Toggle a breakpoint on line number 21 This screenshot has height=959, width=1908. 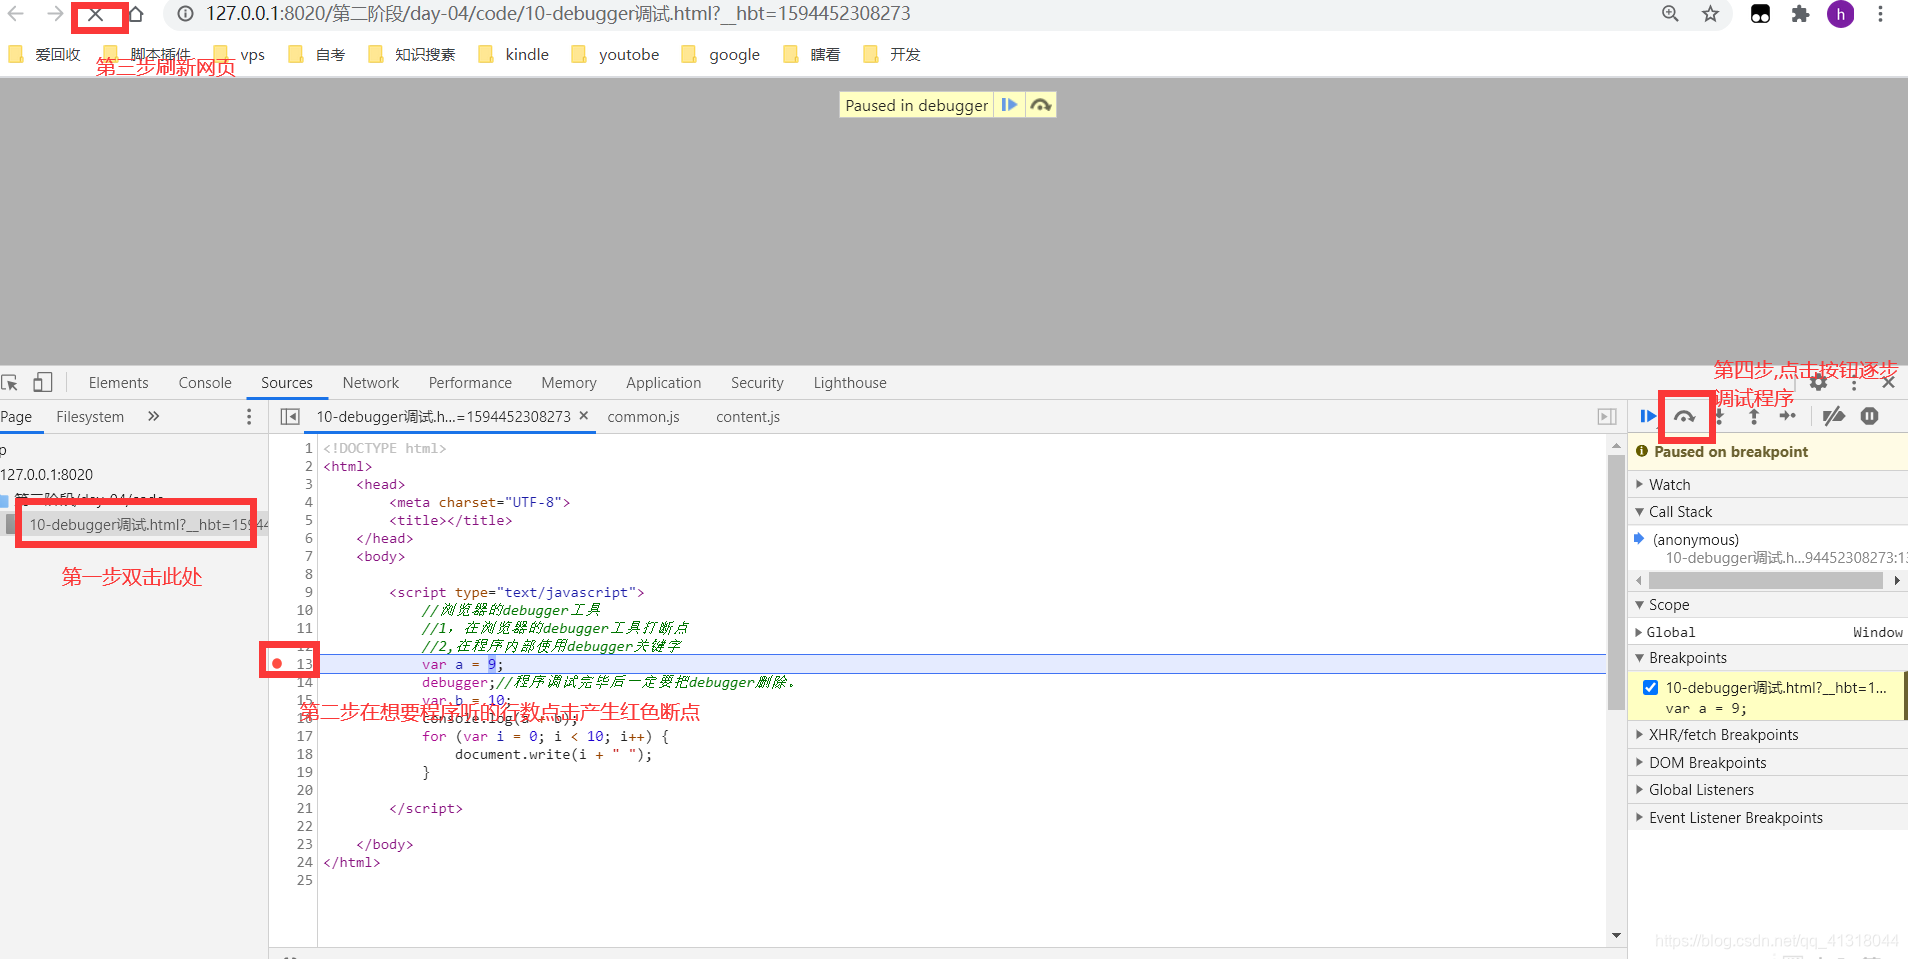[304, 808]
